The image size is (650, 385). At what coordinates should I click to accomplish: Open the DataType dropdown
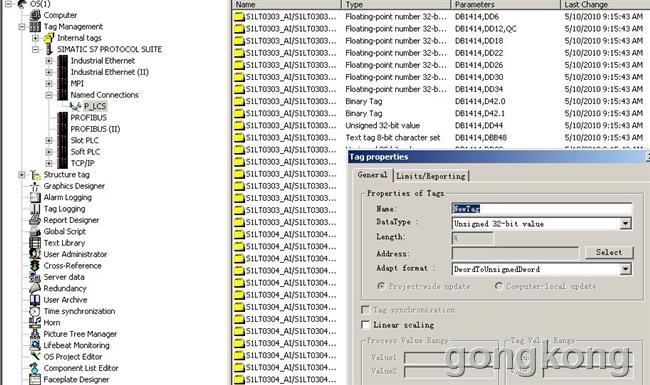(x=625, y=224)
